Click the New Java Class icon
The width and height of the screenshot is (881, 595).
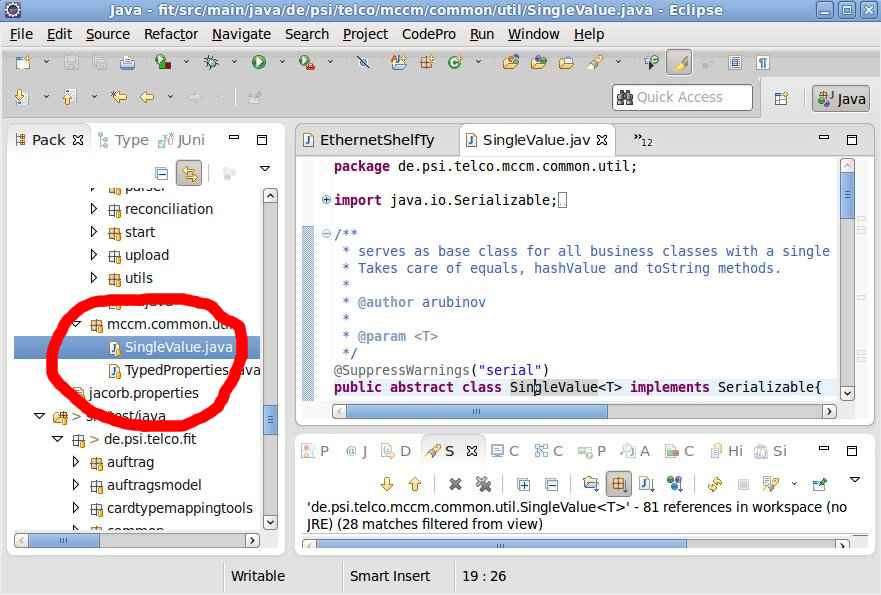(455, 62)
